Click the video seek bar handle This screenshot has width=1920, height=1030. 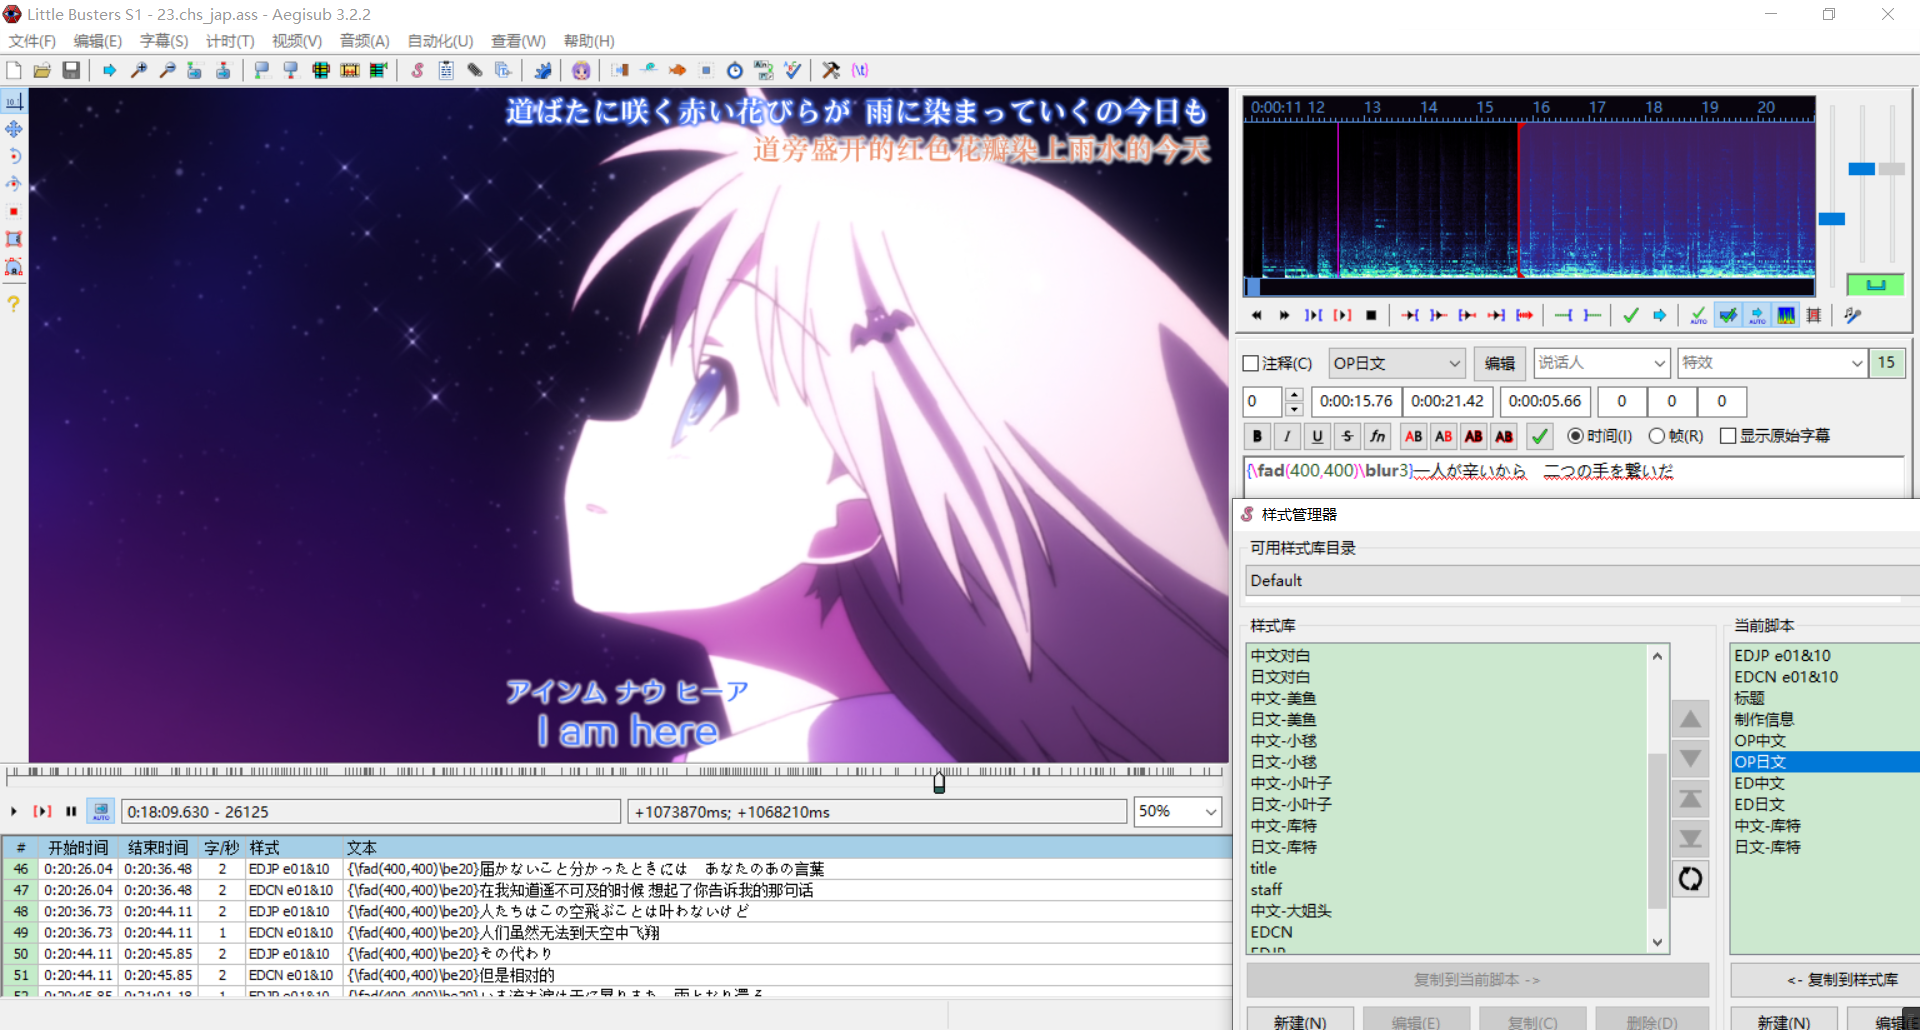(939, 783)
